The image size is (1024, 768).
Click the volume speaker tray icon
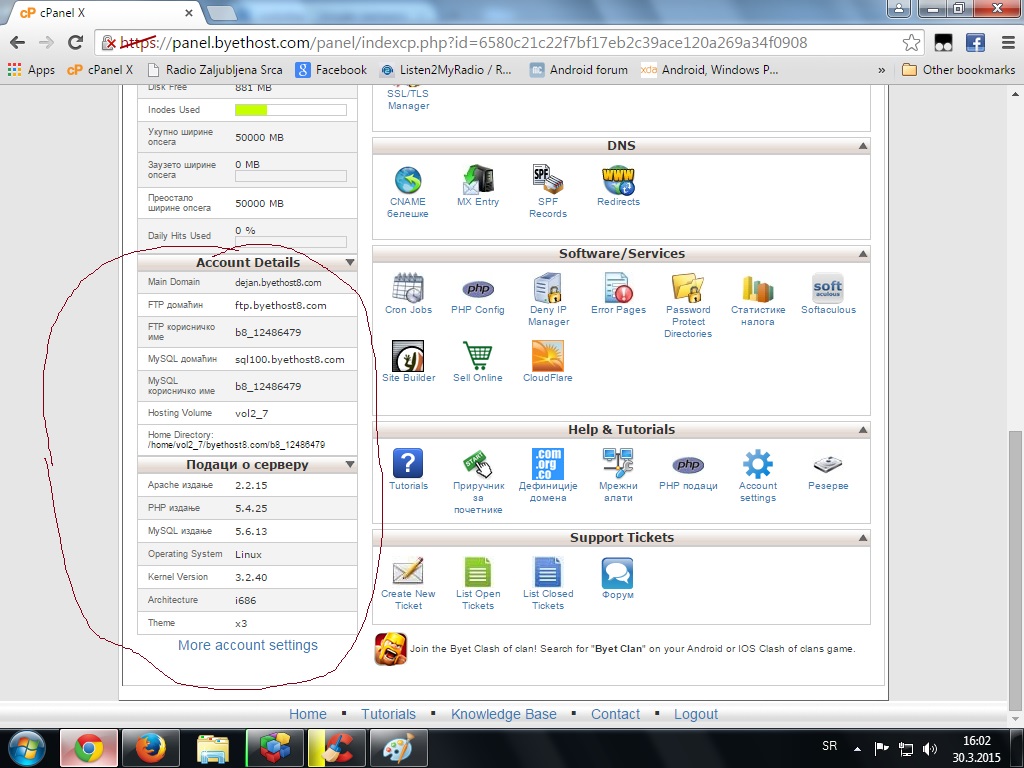pos(930,748)
